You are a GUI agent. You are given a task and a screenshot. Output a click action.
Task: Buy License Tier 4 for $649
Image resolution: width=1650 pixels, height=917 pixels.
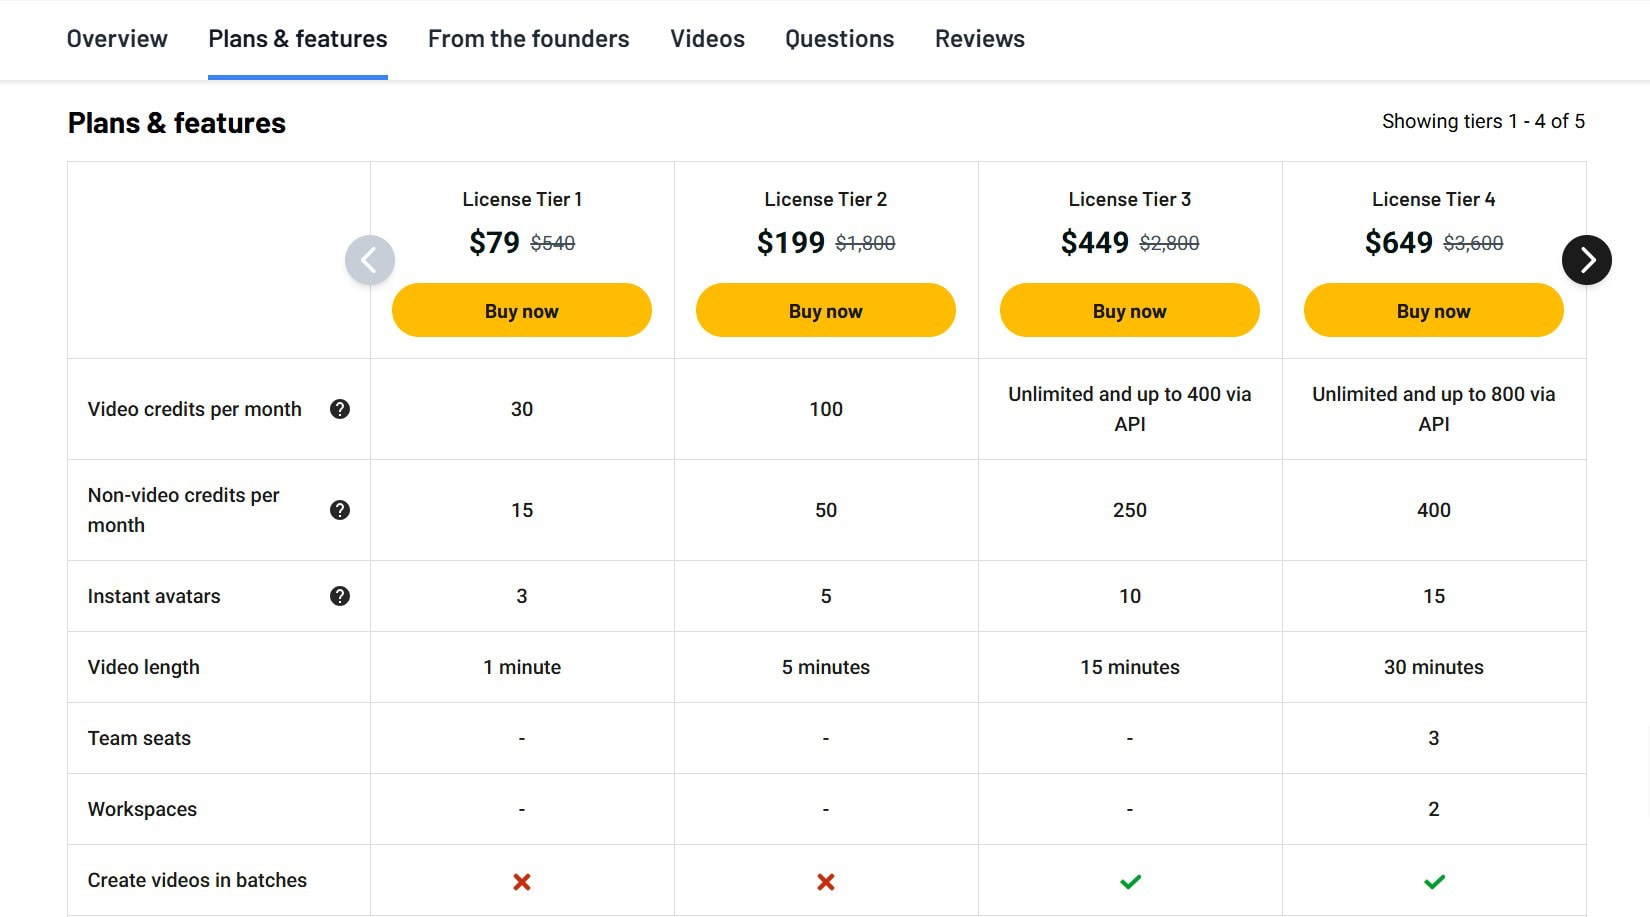point(1434,311)
